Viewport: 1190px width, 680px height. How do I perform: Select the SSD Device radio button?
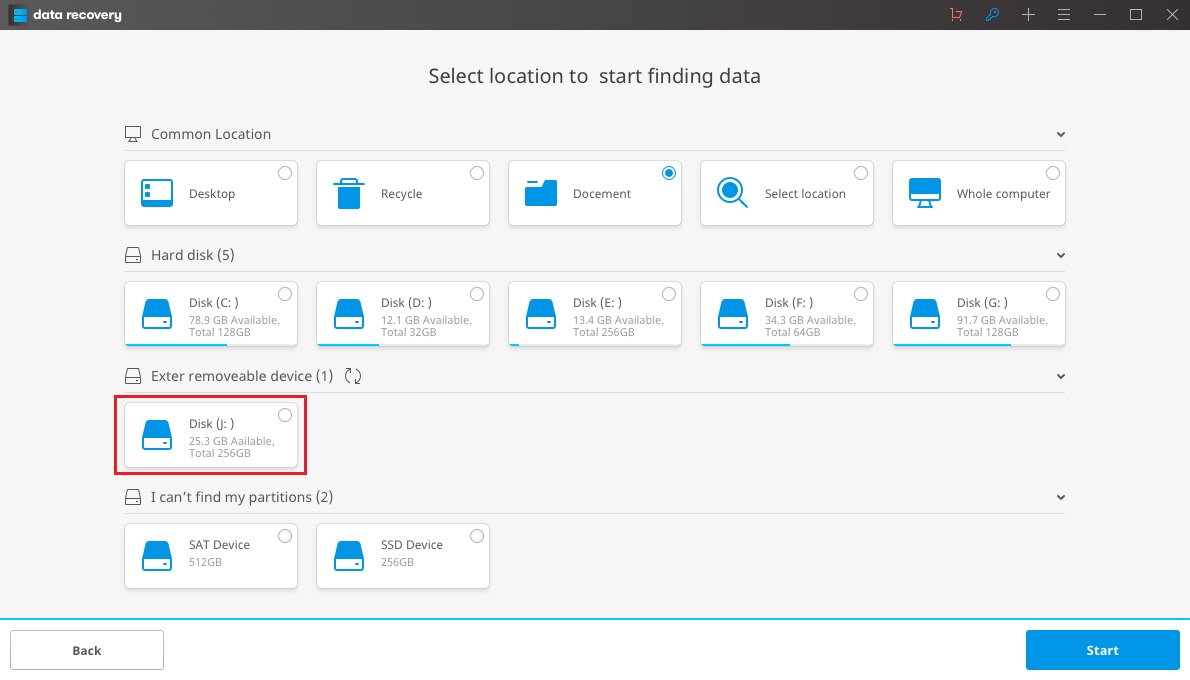point(477,536)
